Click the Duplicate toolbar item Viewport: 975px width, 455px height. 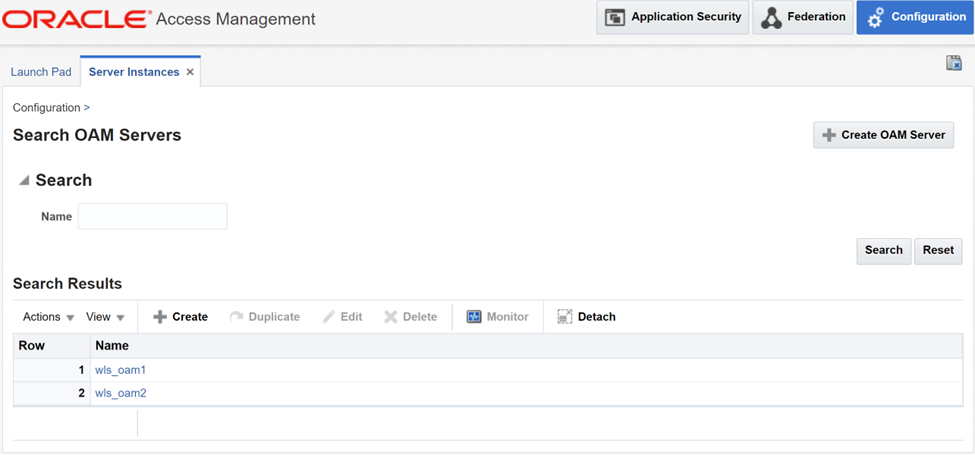(x=265, y=317)
